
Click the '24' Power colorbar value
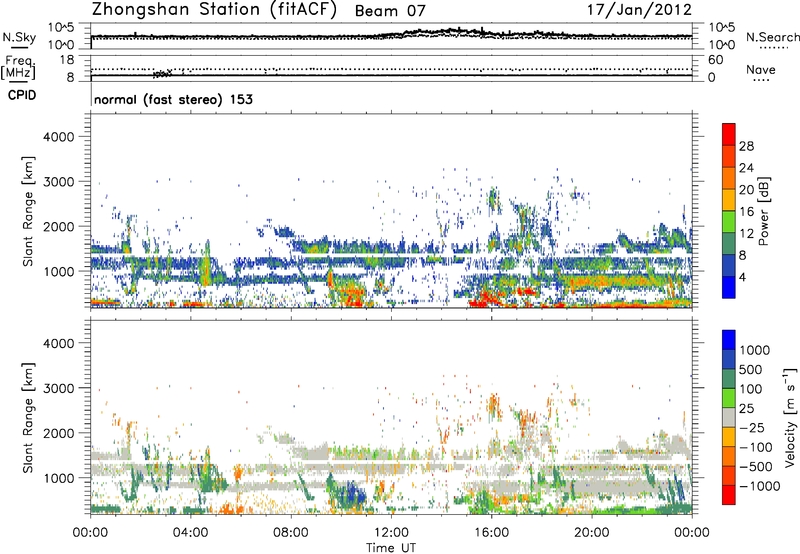746,168
